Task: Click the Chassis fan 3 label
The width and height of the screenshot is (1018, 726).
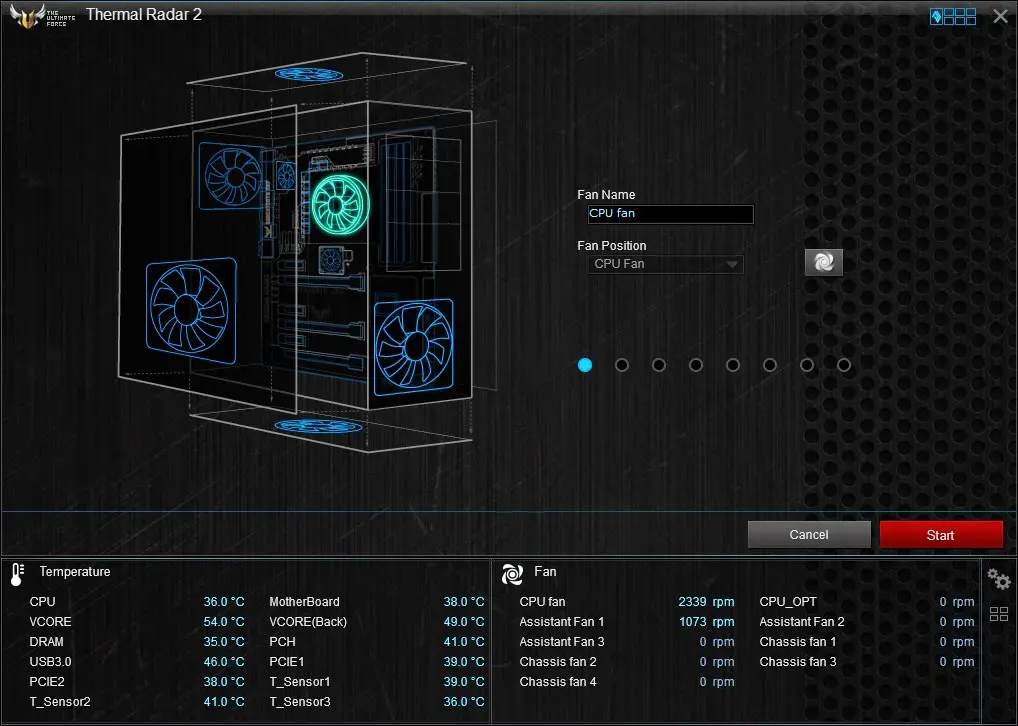Action: pos(798,662)
